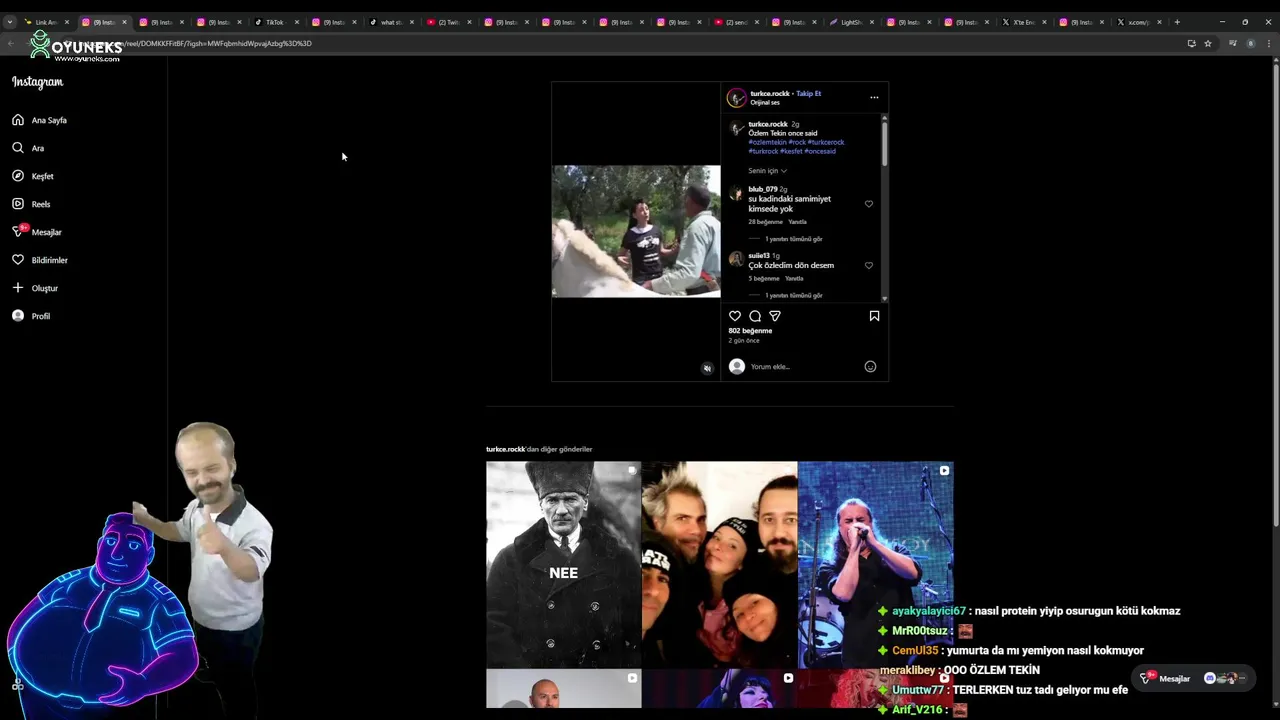Open the group selfie post thumbnail
The height and width of the screenshot is (720, 1280).
coord(719,564)
